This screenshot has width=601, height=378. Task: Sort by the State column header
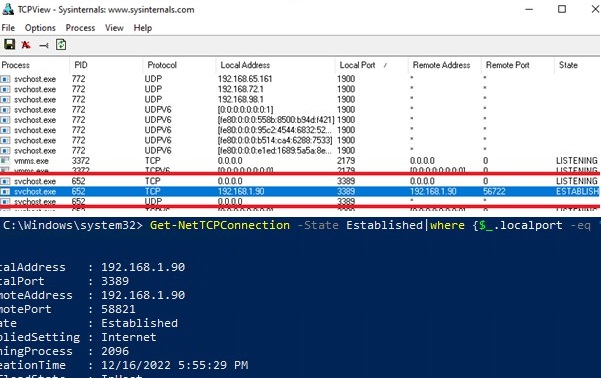pyautogui.click(x=577, y=65)
